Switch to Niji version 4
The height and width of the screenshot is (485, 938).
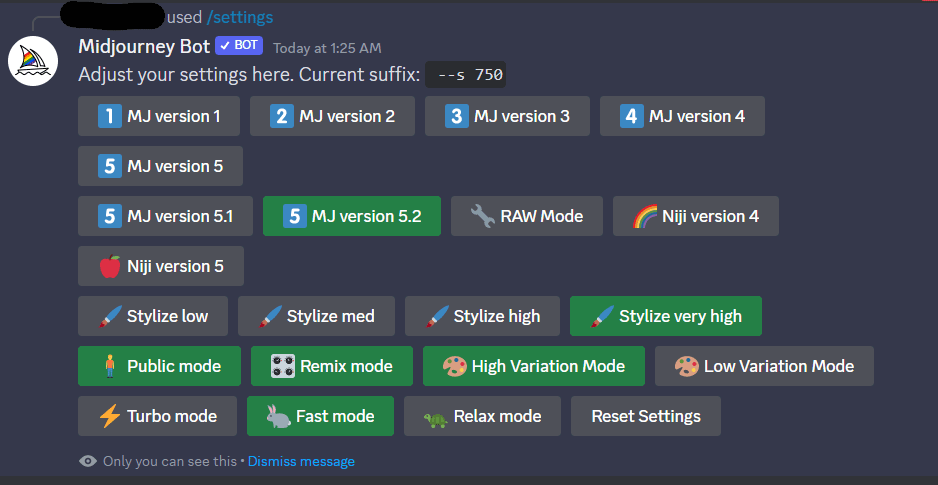click(x=696, y=216)
